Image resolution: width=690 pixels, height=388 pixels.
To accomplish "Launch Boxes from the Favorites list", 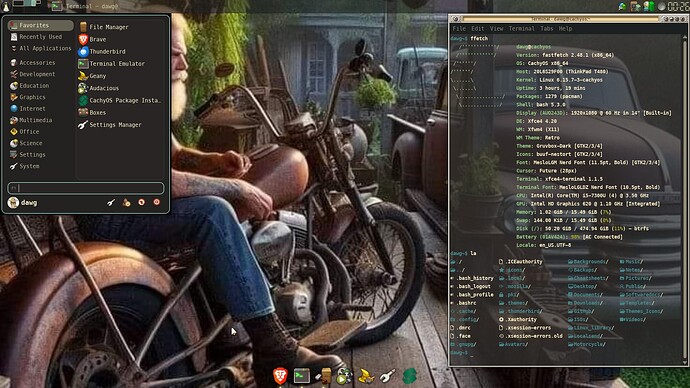I will [120, 113].
